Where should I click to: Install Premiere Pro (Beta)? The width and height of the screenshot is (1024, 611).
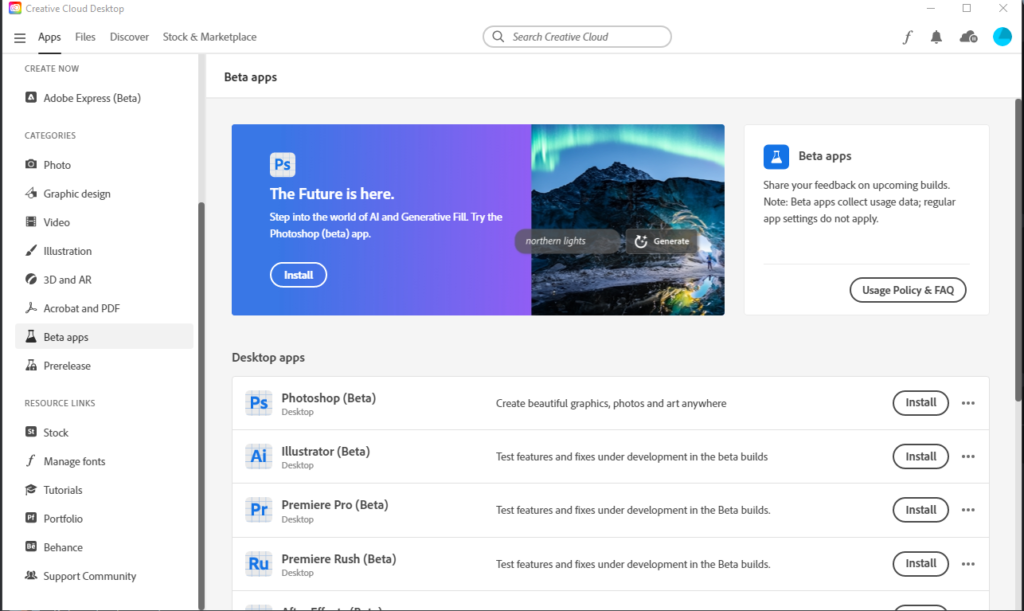coord(920,510)
